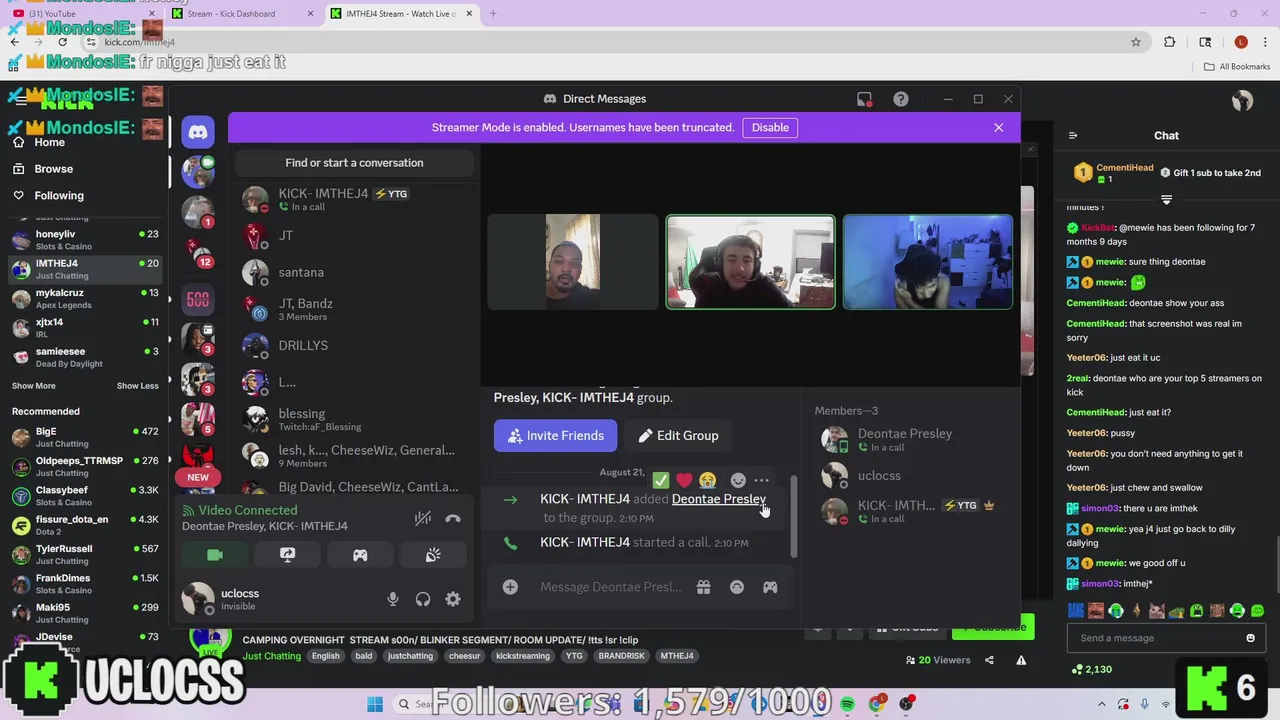
Task: Add checkmark reaction on system message
Action: click(x=660, y=481)
